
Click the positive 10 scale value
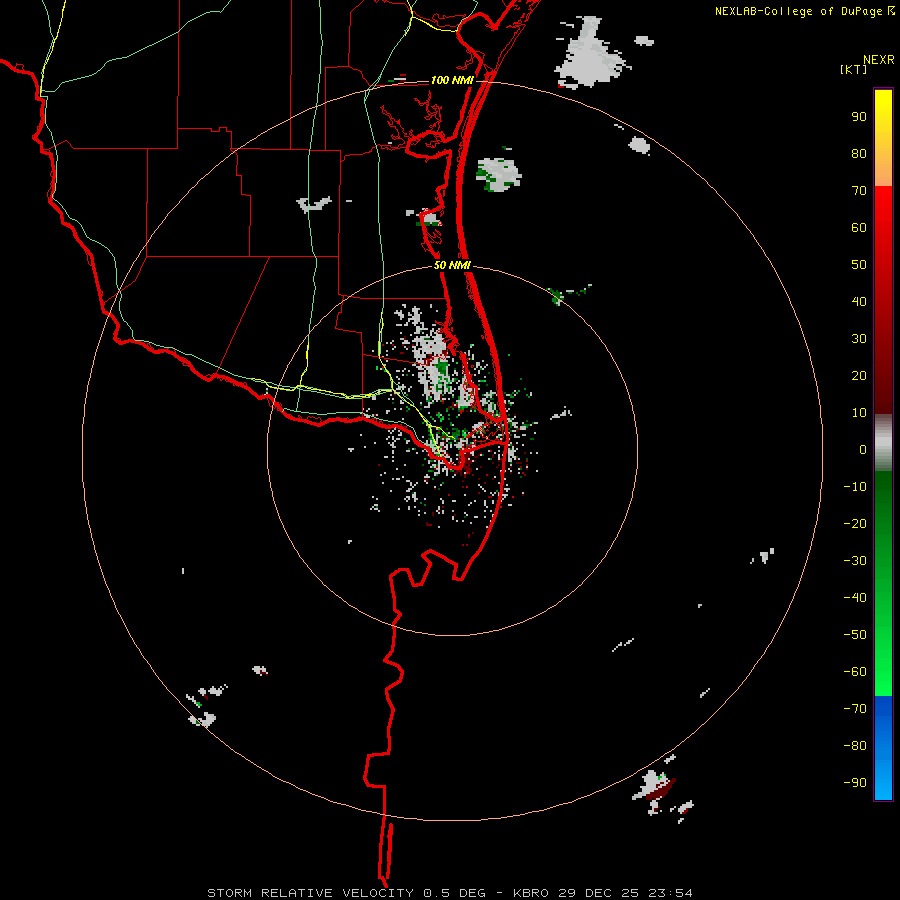click(x=859, y=413)
